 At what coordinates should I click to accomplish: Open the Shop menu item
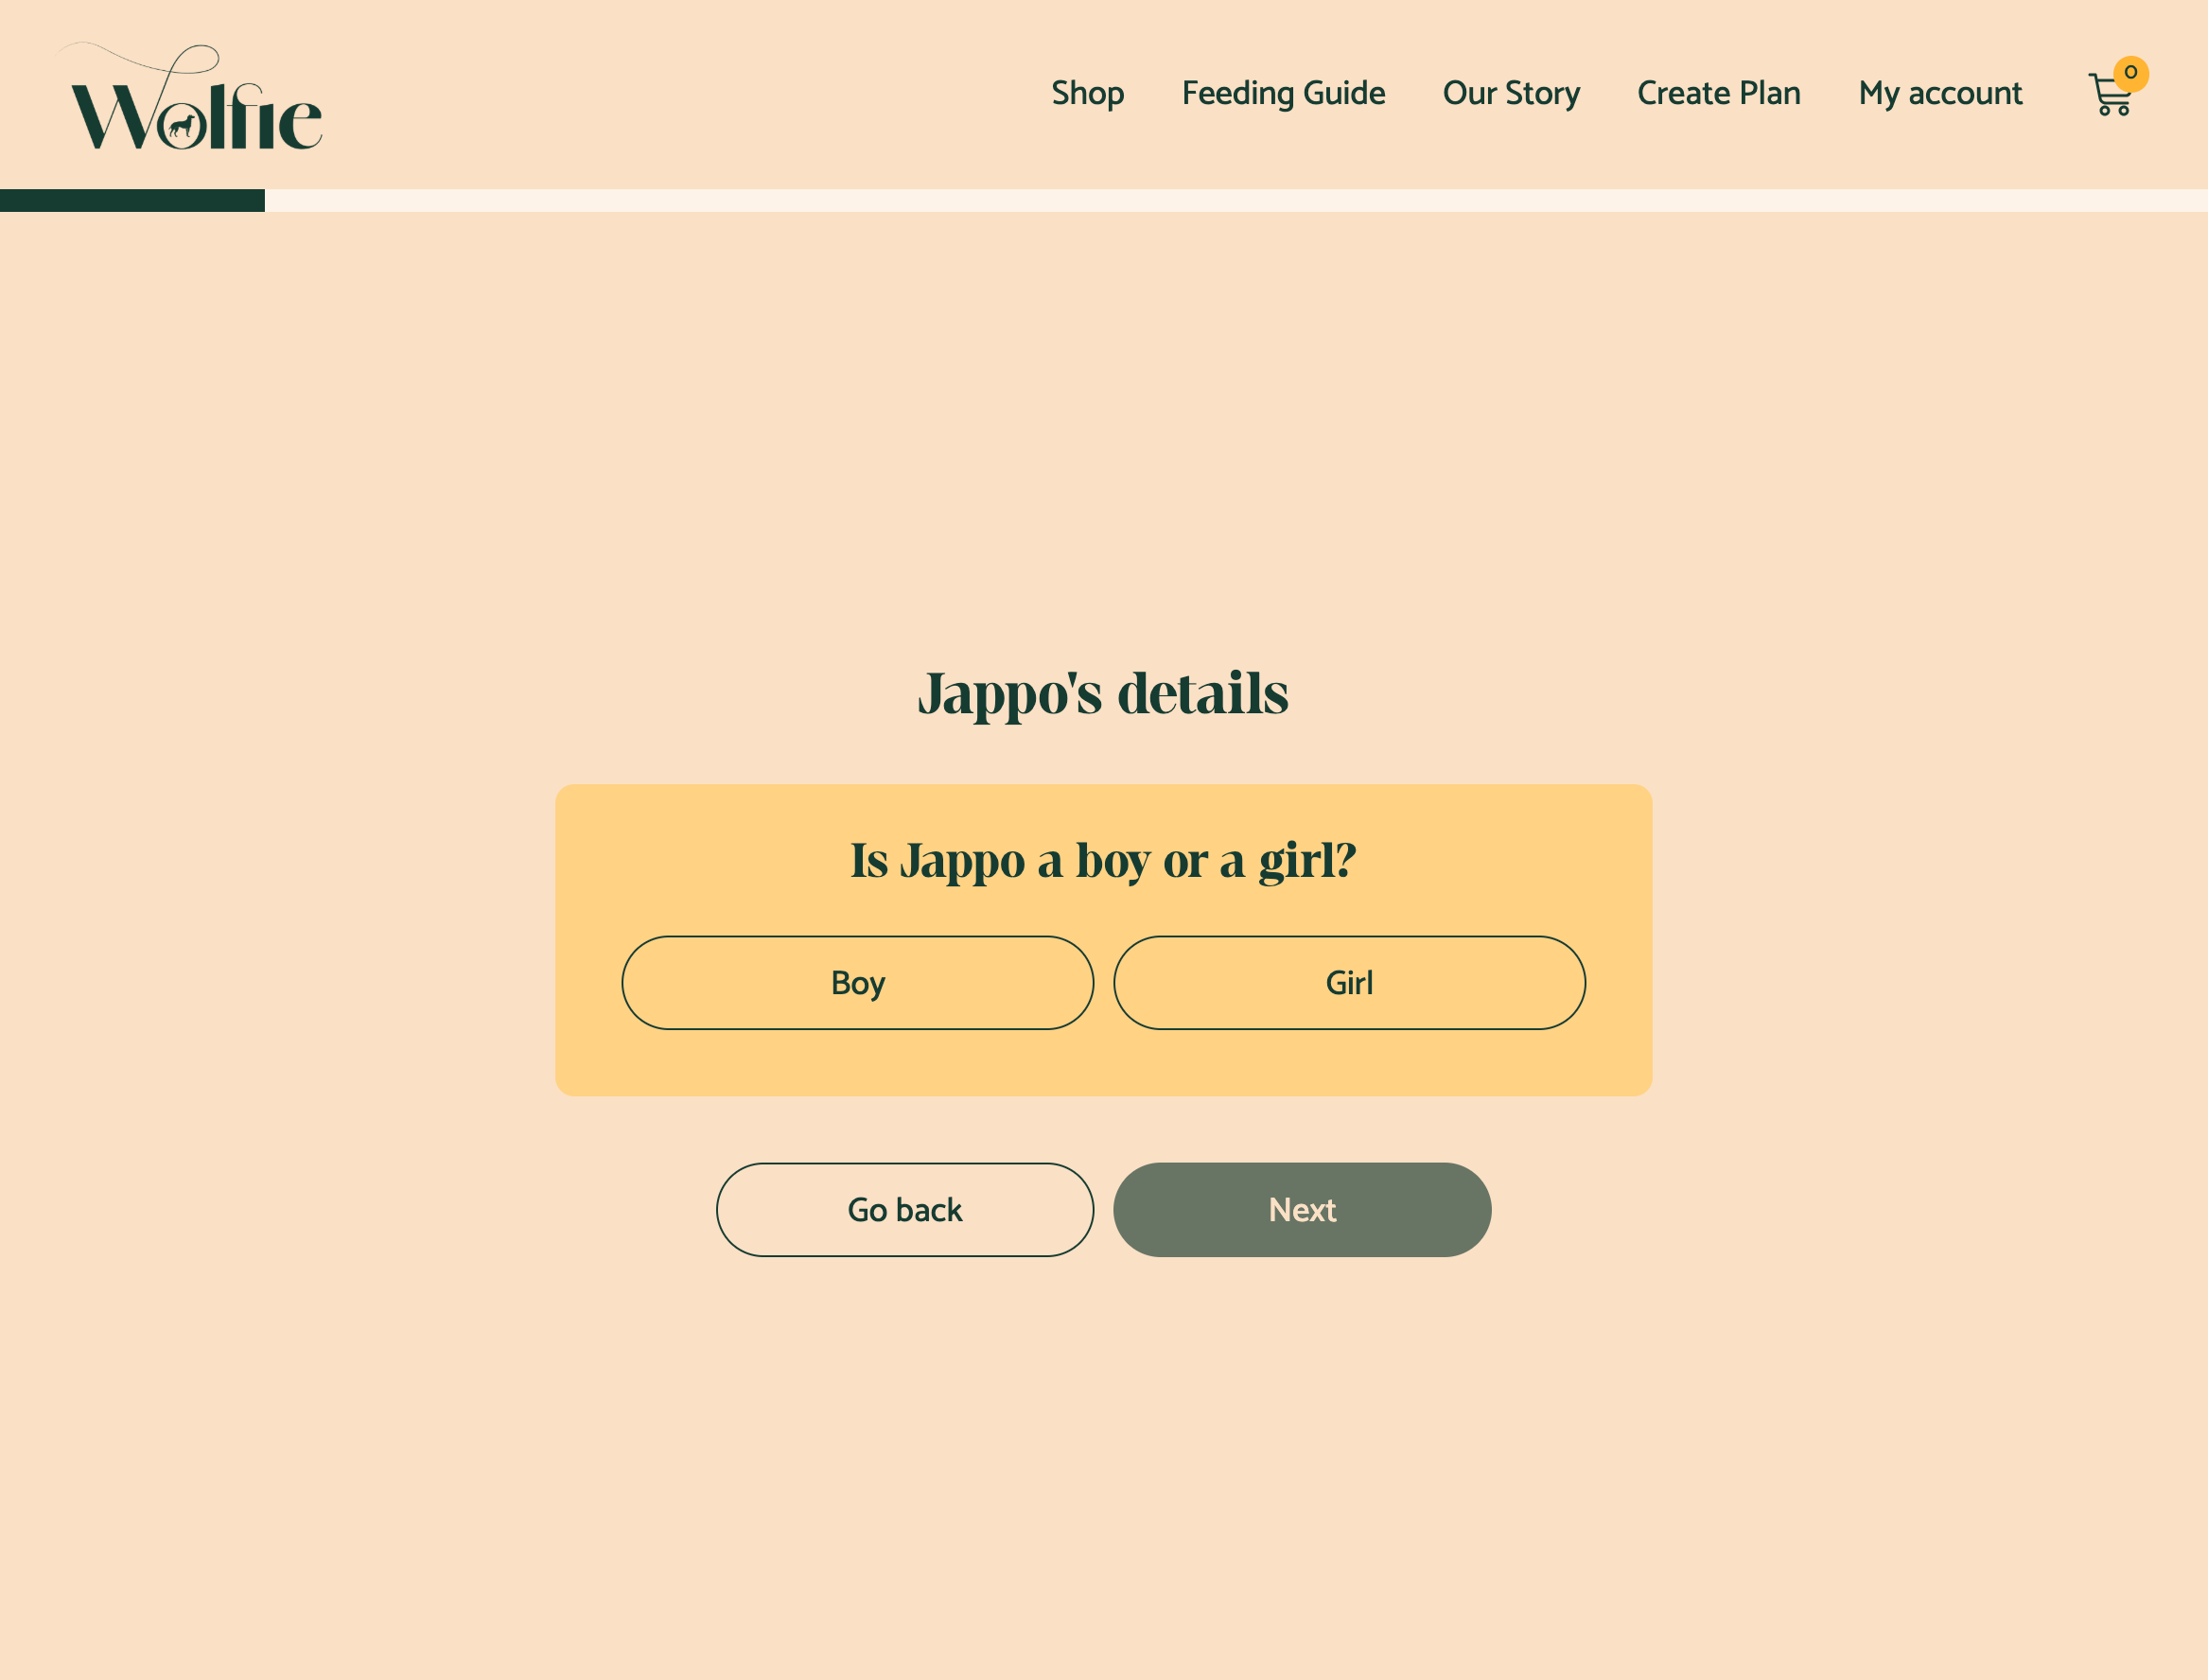pyautogui.click(x=1087, y=93)
